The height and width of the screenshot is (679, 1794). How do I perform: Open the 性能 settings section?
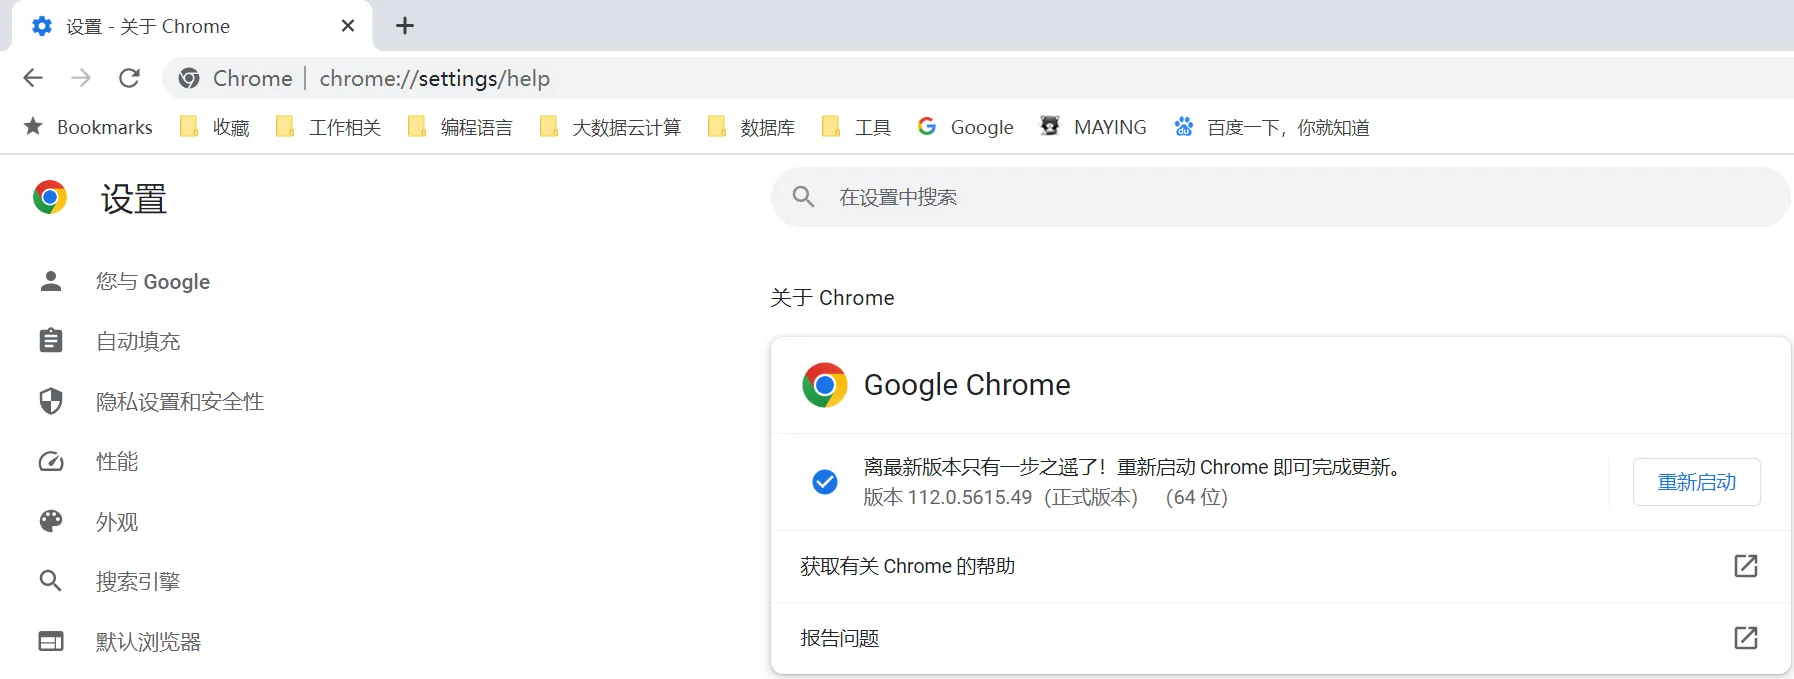tap(117, 462)
